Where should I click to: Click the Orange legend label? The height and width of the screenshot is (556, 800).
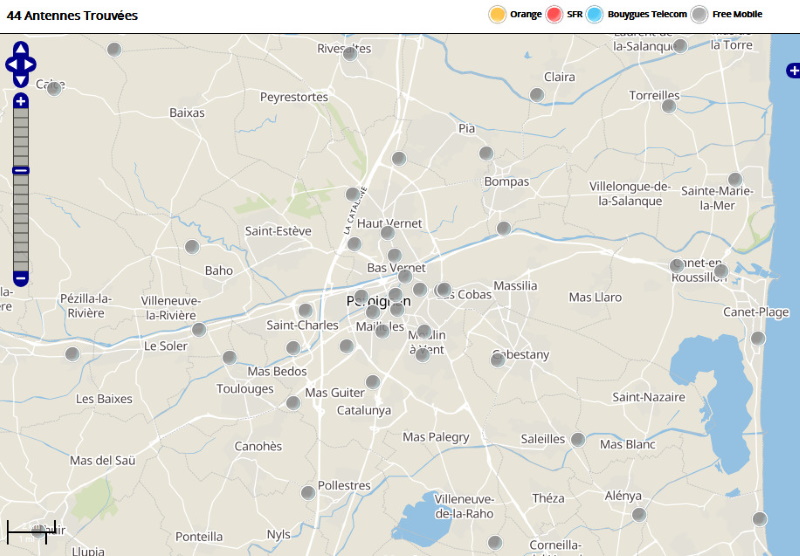[x=526, y=14]
